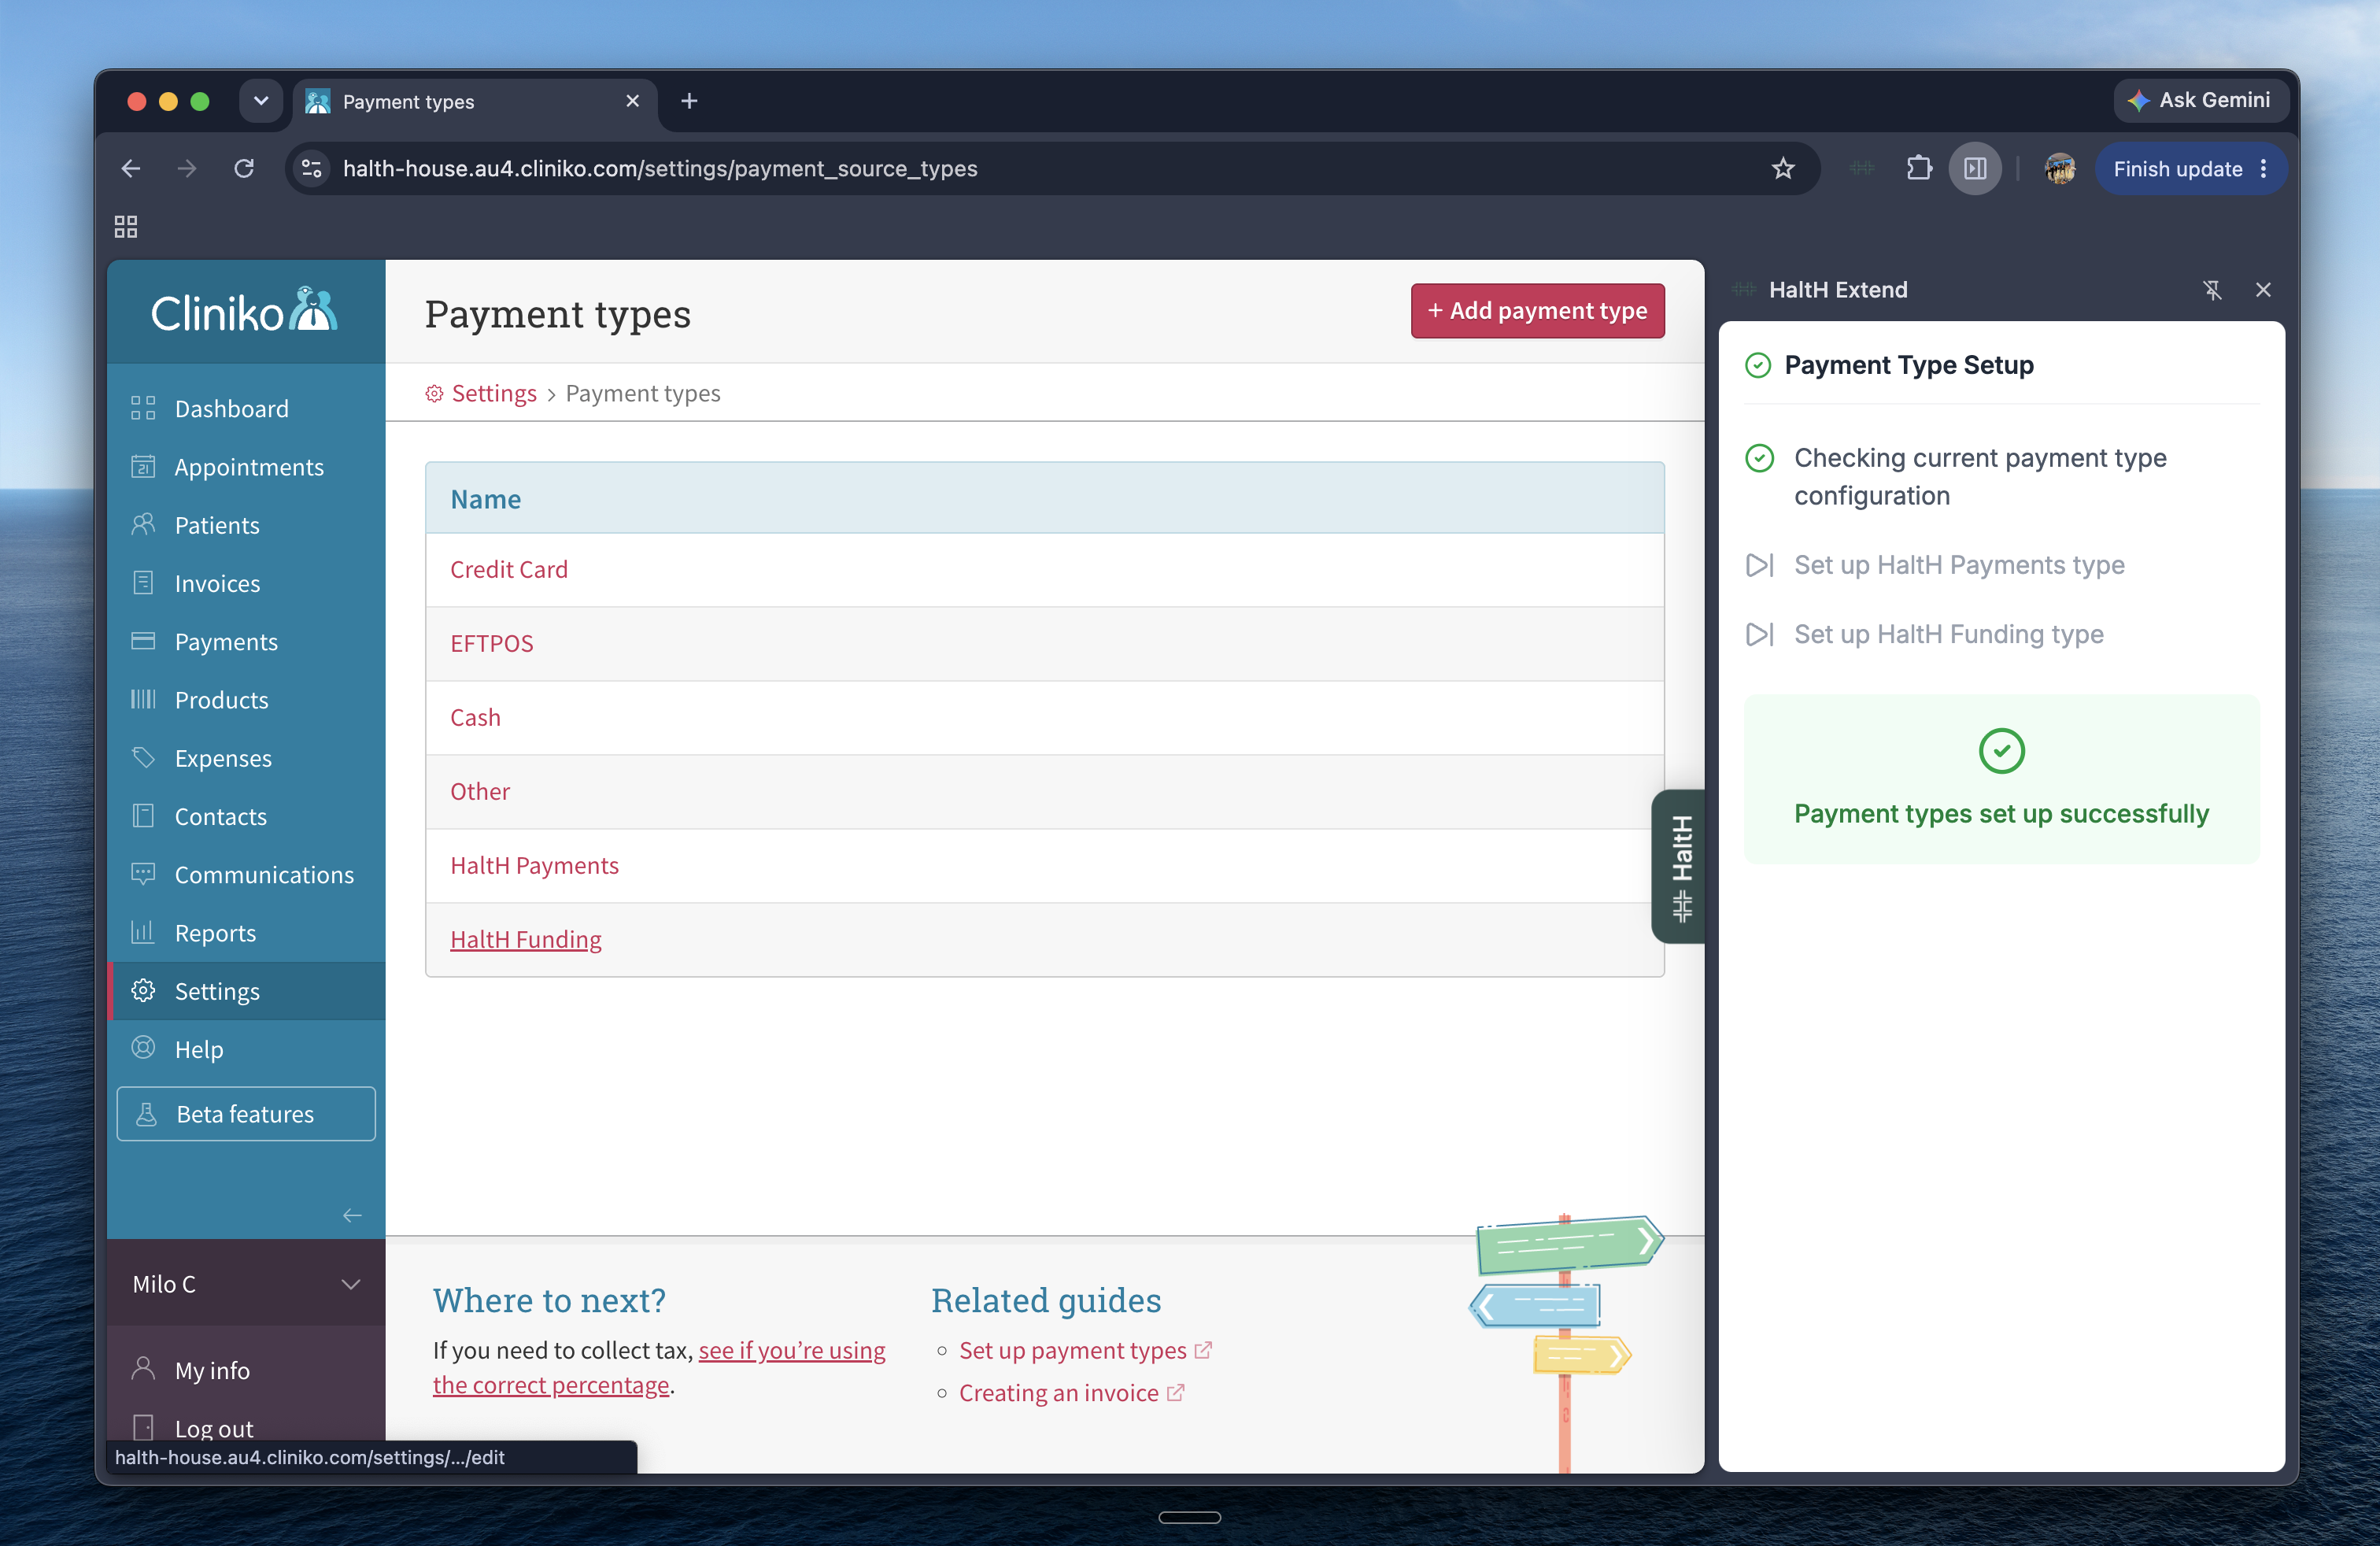The height and width of the screenshot is (1546, 2380).
Task: Bookmark this page with star icon
Action: coord(1782,168)
